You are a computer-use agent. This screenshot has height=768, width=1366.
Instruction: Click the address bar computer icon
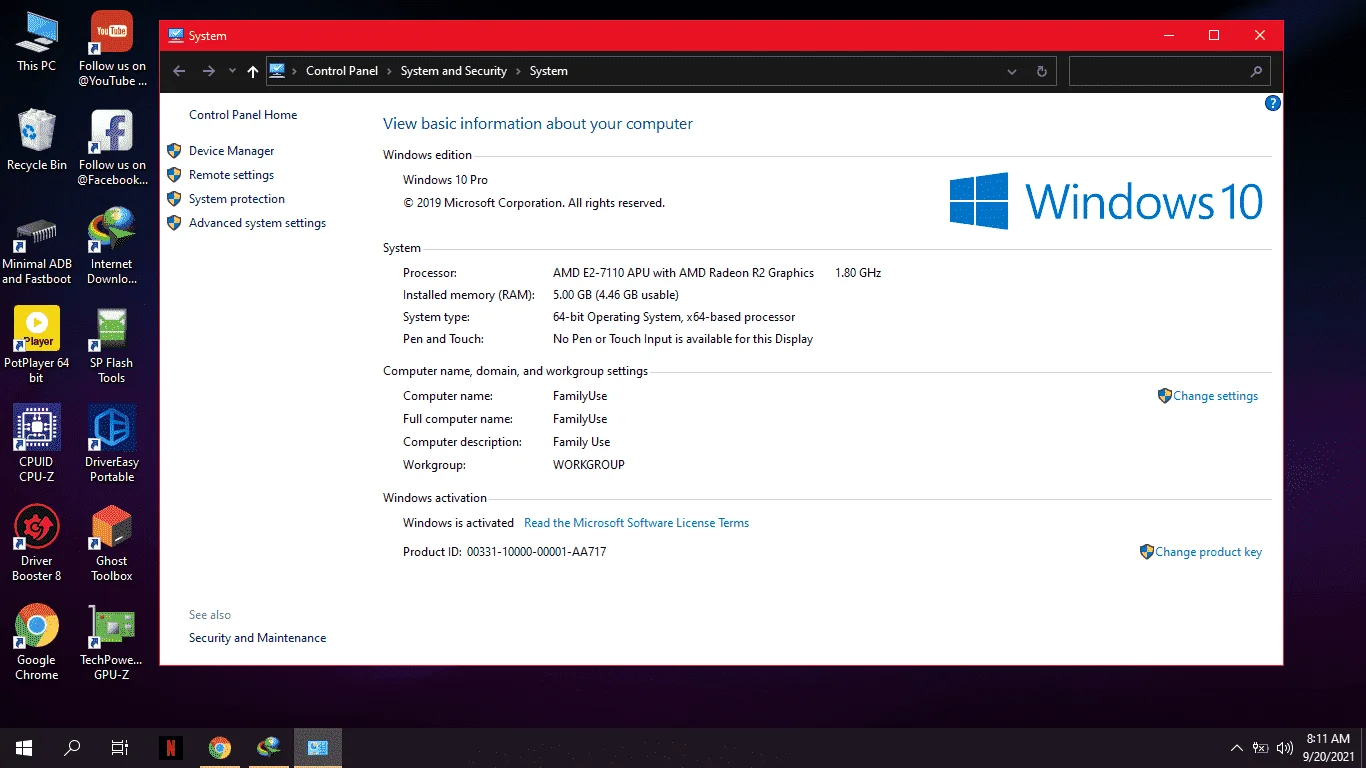[x=277, y=71]
